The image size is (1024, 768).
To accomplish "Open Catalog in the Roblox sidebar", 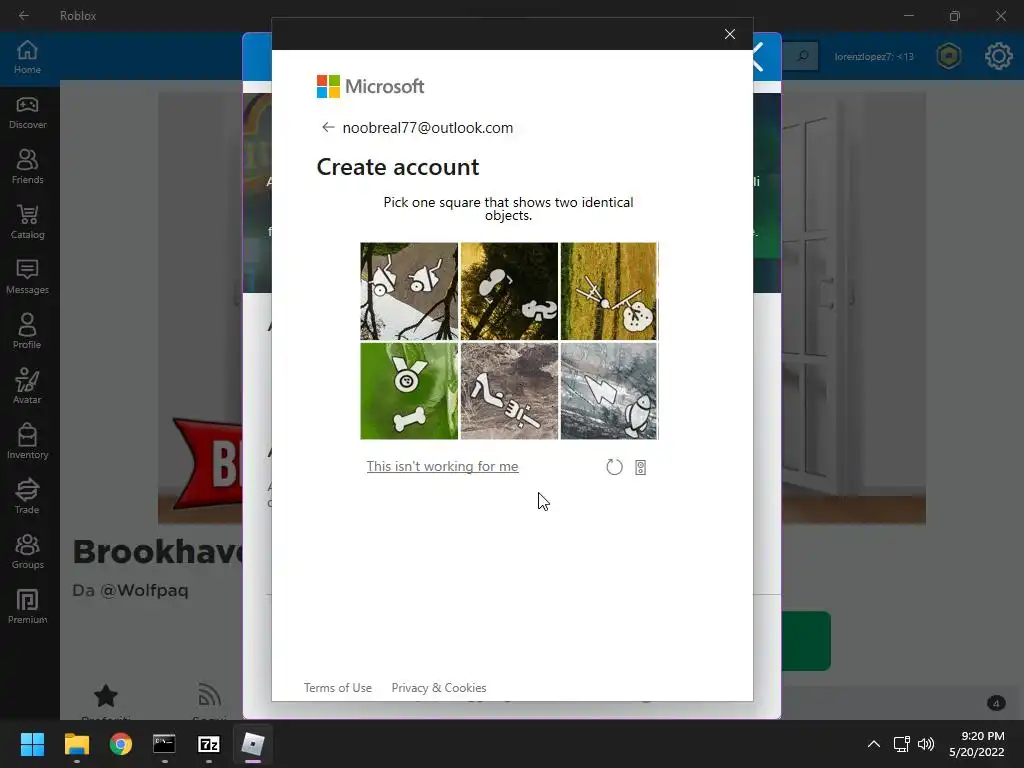I will [x=27, y=222].
